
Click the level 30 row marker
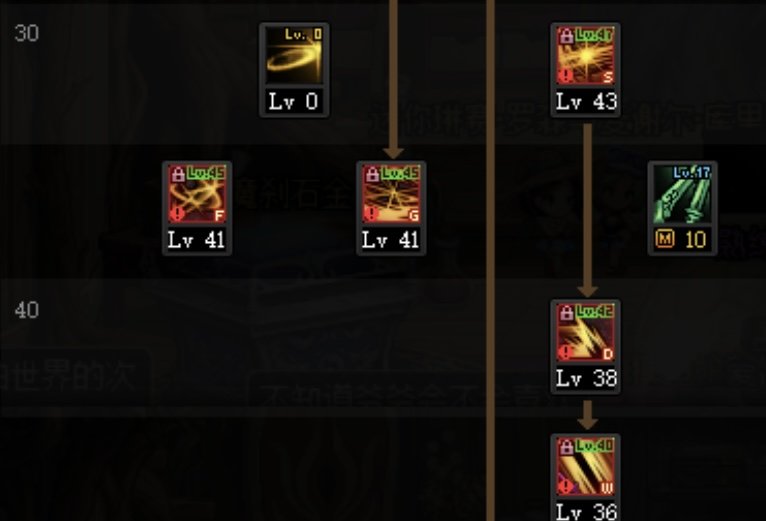pyautogui.click(x=26, y=33)
